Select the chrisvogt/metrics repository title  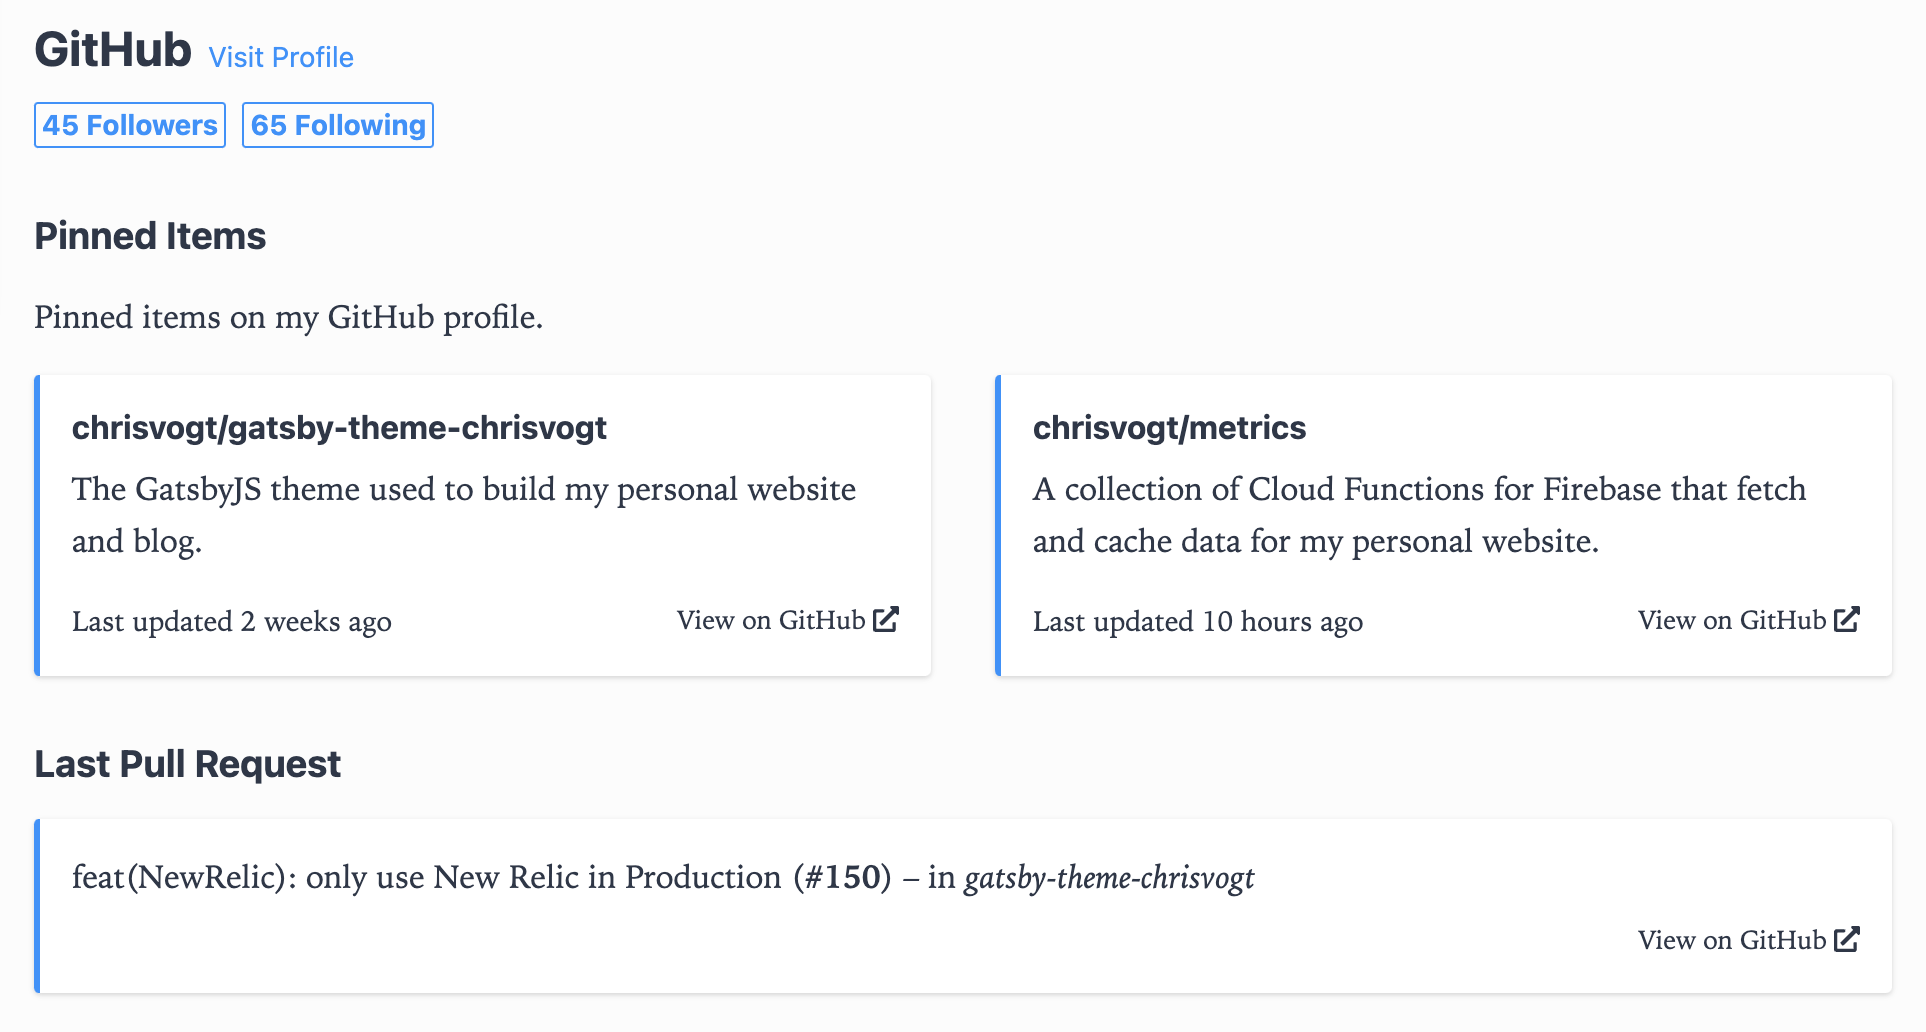pos(1169,428)
